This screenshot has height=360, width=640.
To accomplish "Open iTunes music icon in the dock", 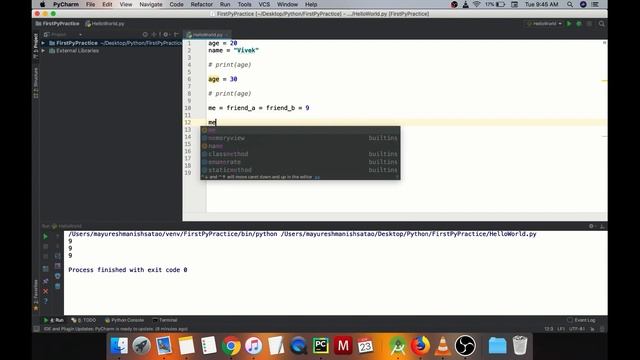I will pos(253,346).
